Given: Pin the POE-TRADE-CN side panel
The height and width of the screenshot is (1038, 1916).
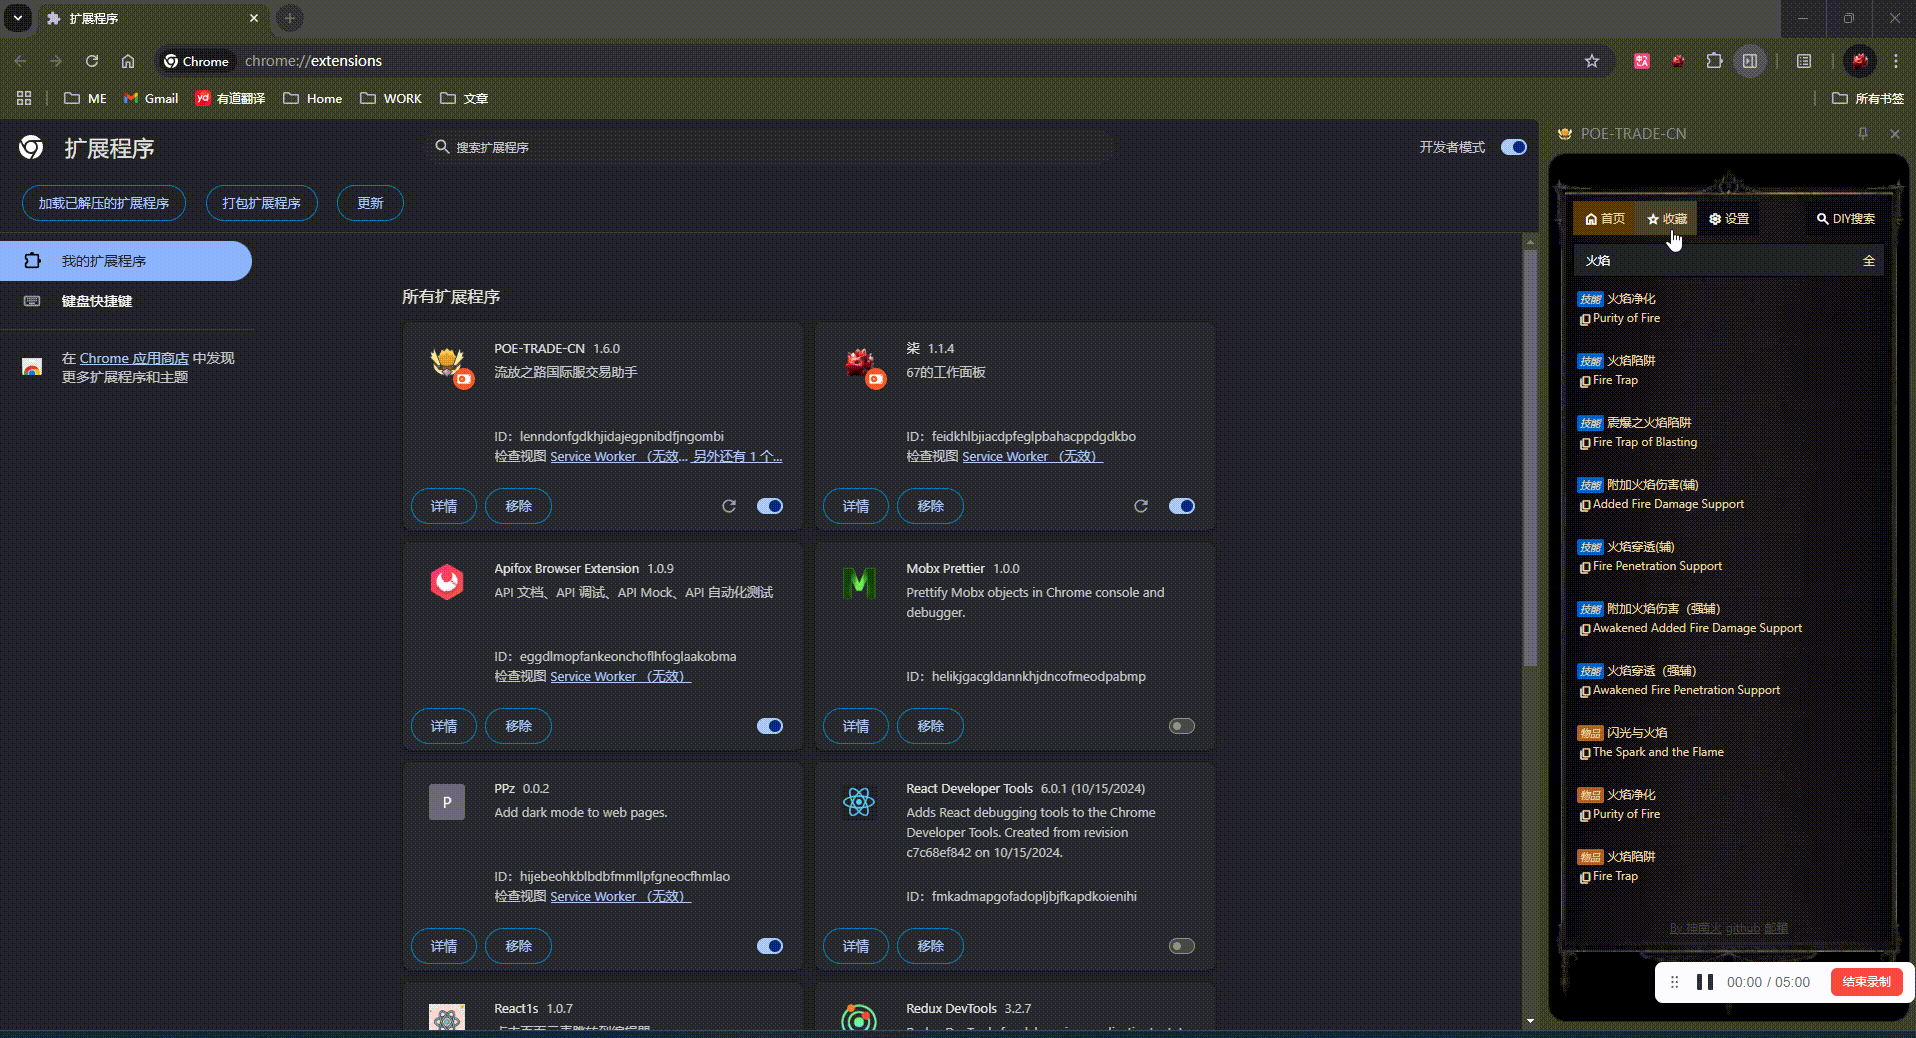Looking at the screenshot, I should pos(1863,133).
